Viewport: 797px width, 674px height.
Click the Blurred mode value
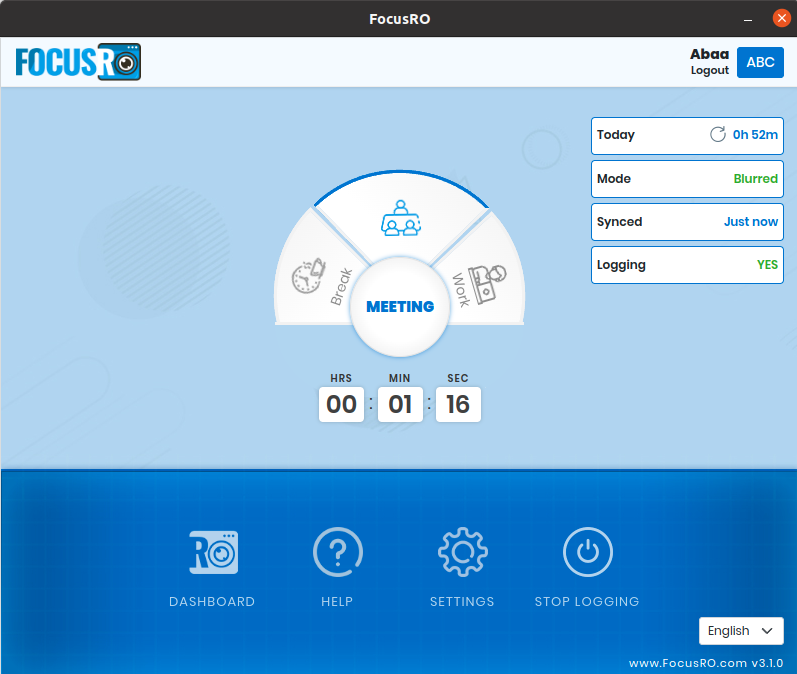point(755,178)
